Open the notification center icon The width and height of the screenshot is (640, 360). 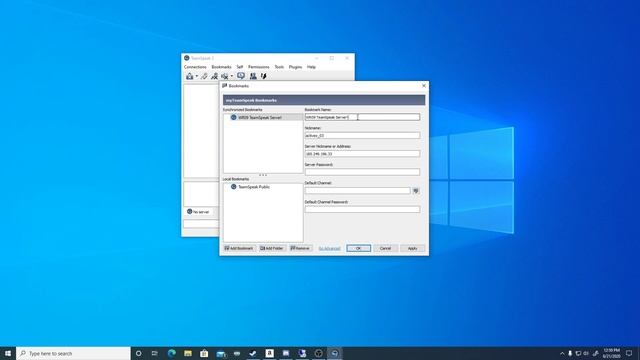pyautogui.click(x=629, y=353)
